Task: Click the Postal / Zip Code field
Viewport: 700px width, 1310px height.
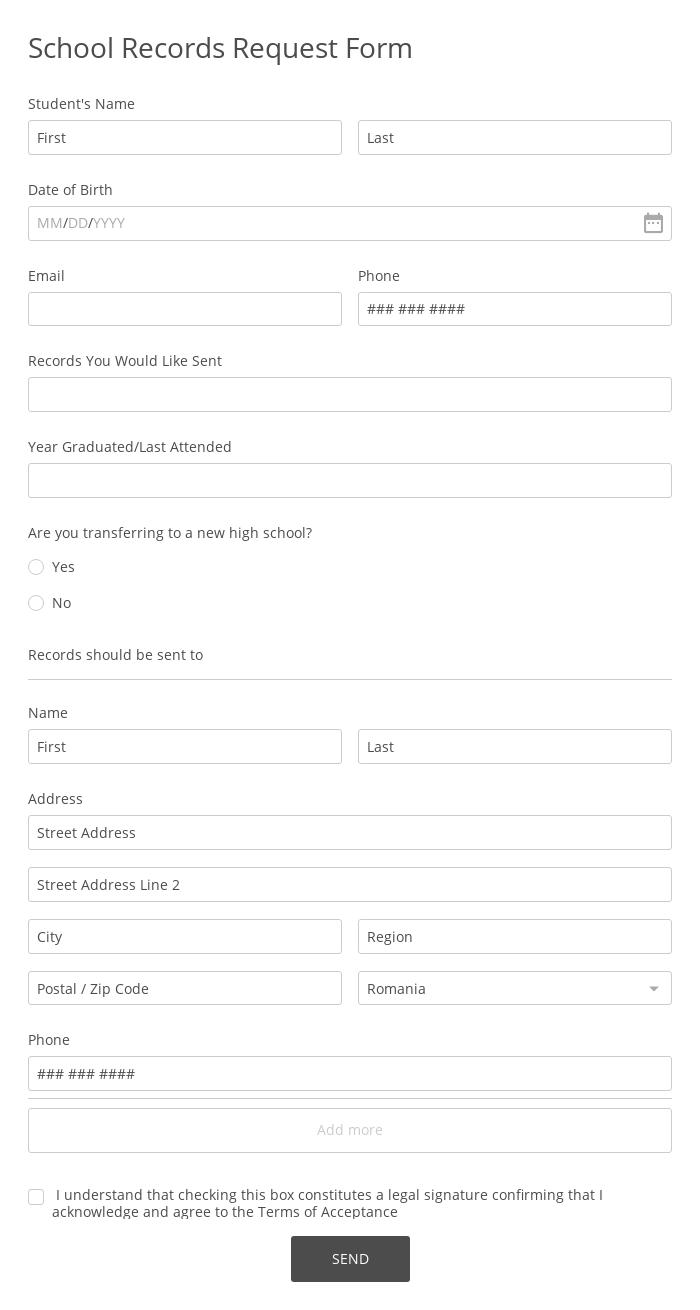Action: point(185,988)
